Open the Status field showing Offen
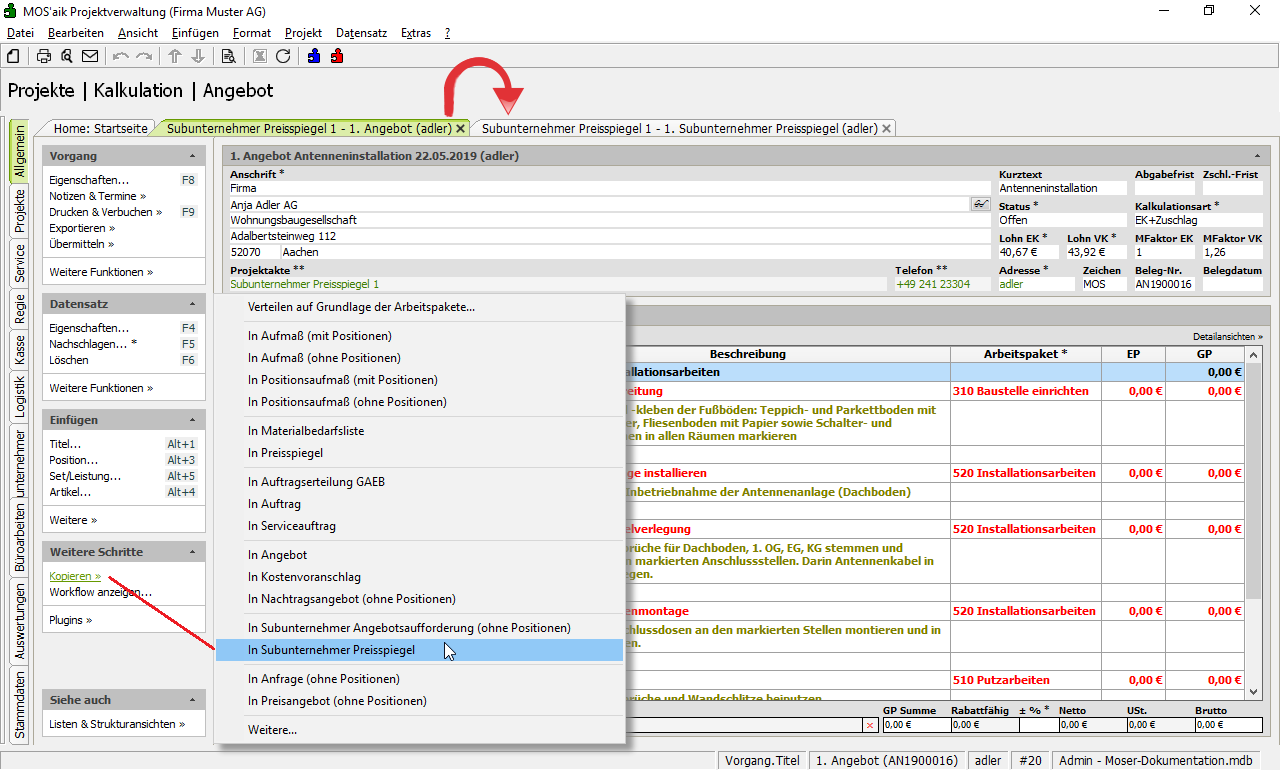 pyautogui.click(x=1062, y=220)
